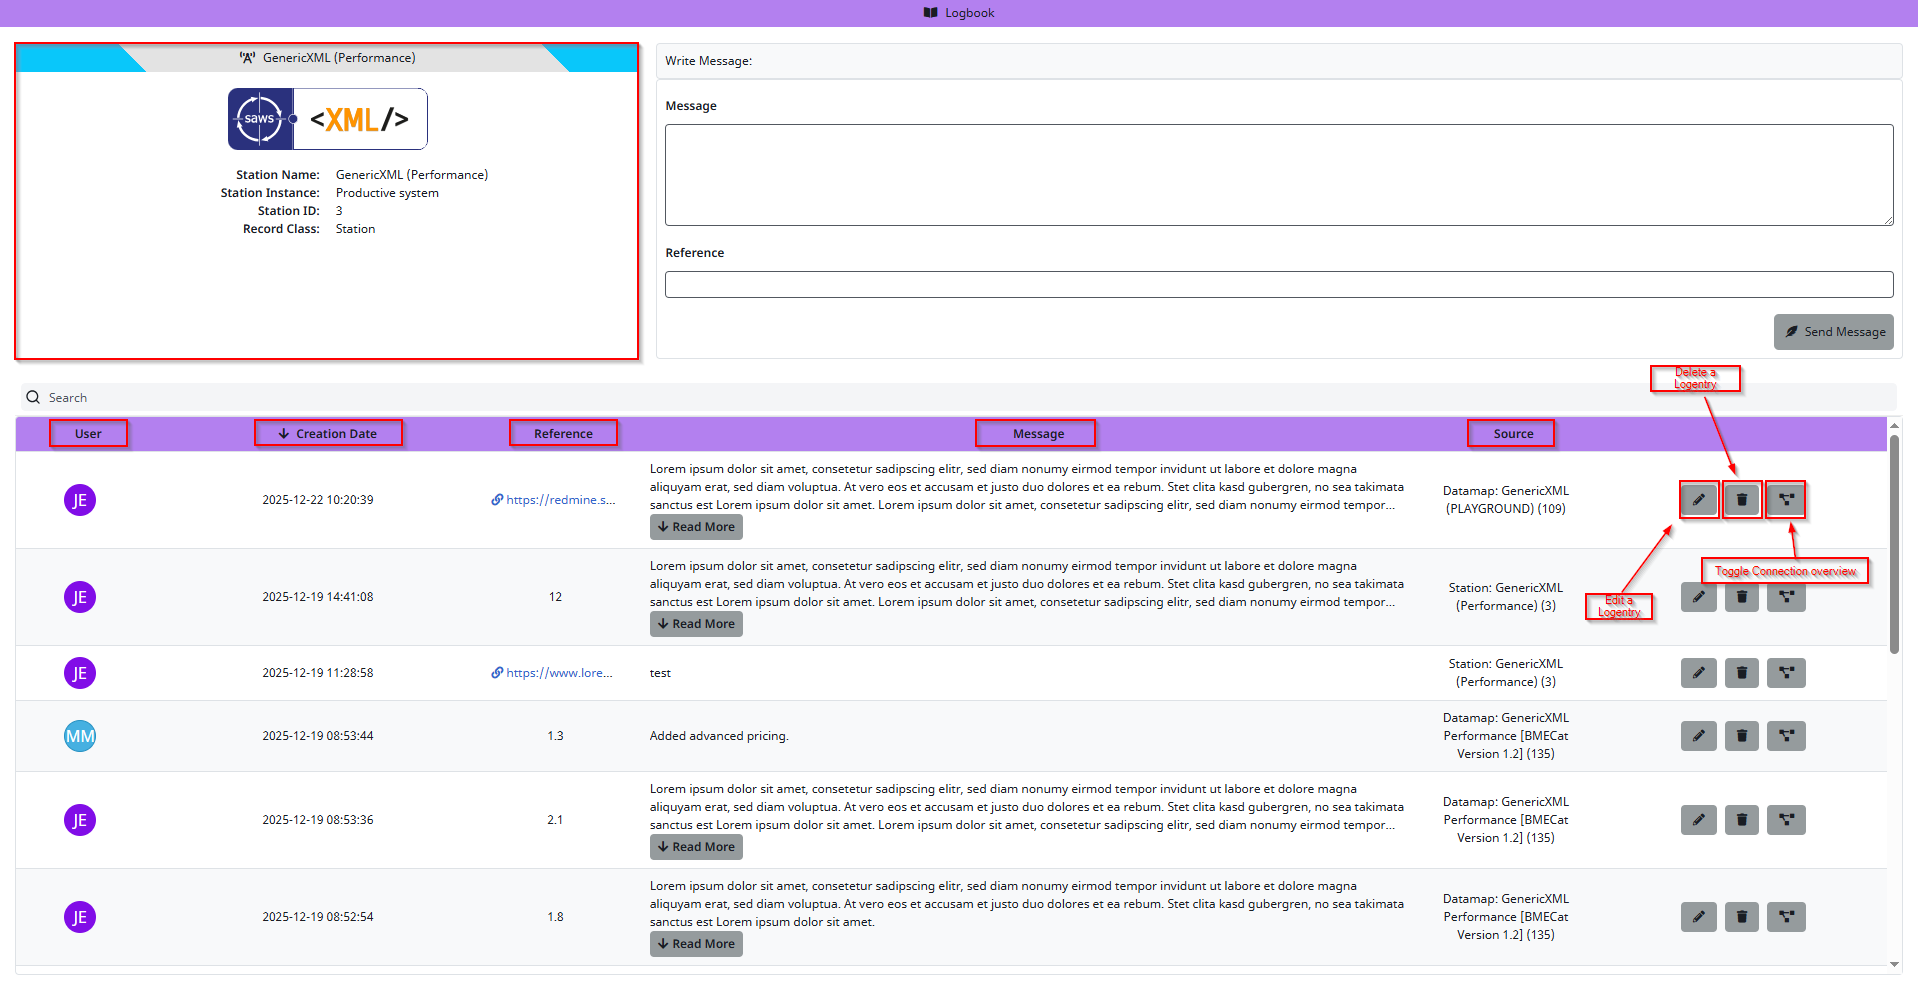This screenshot has height=987, width=1918.
Task: Click the saws XML station logo
Action: [x=327, y=119]
